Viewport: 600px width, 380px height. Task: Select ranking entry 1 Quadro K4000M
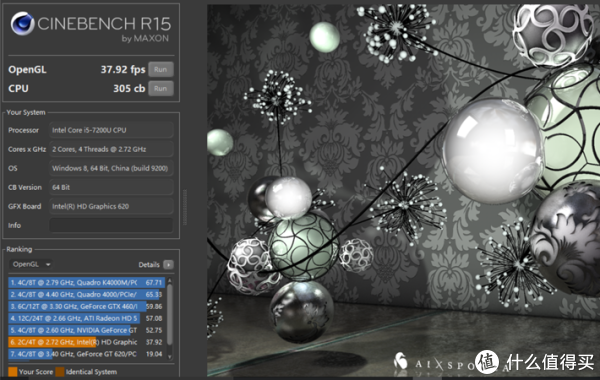pos(86,282)
